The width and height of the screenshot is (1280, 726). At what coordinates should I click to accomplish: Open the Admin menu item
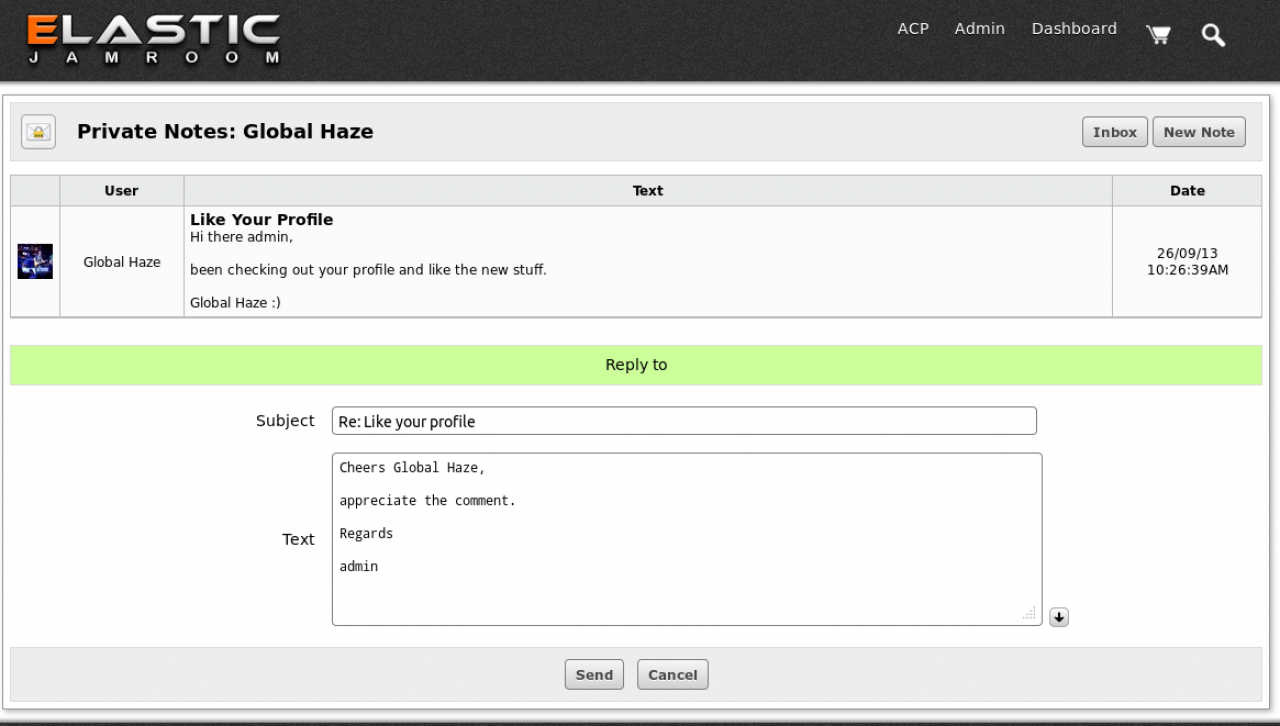[979, 29]
